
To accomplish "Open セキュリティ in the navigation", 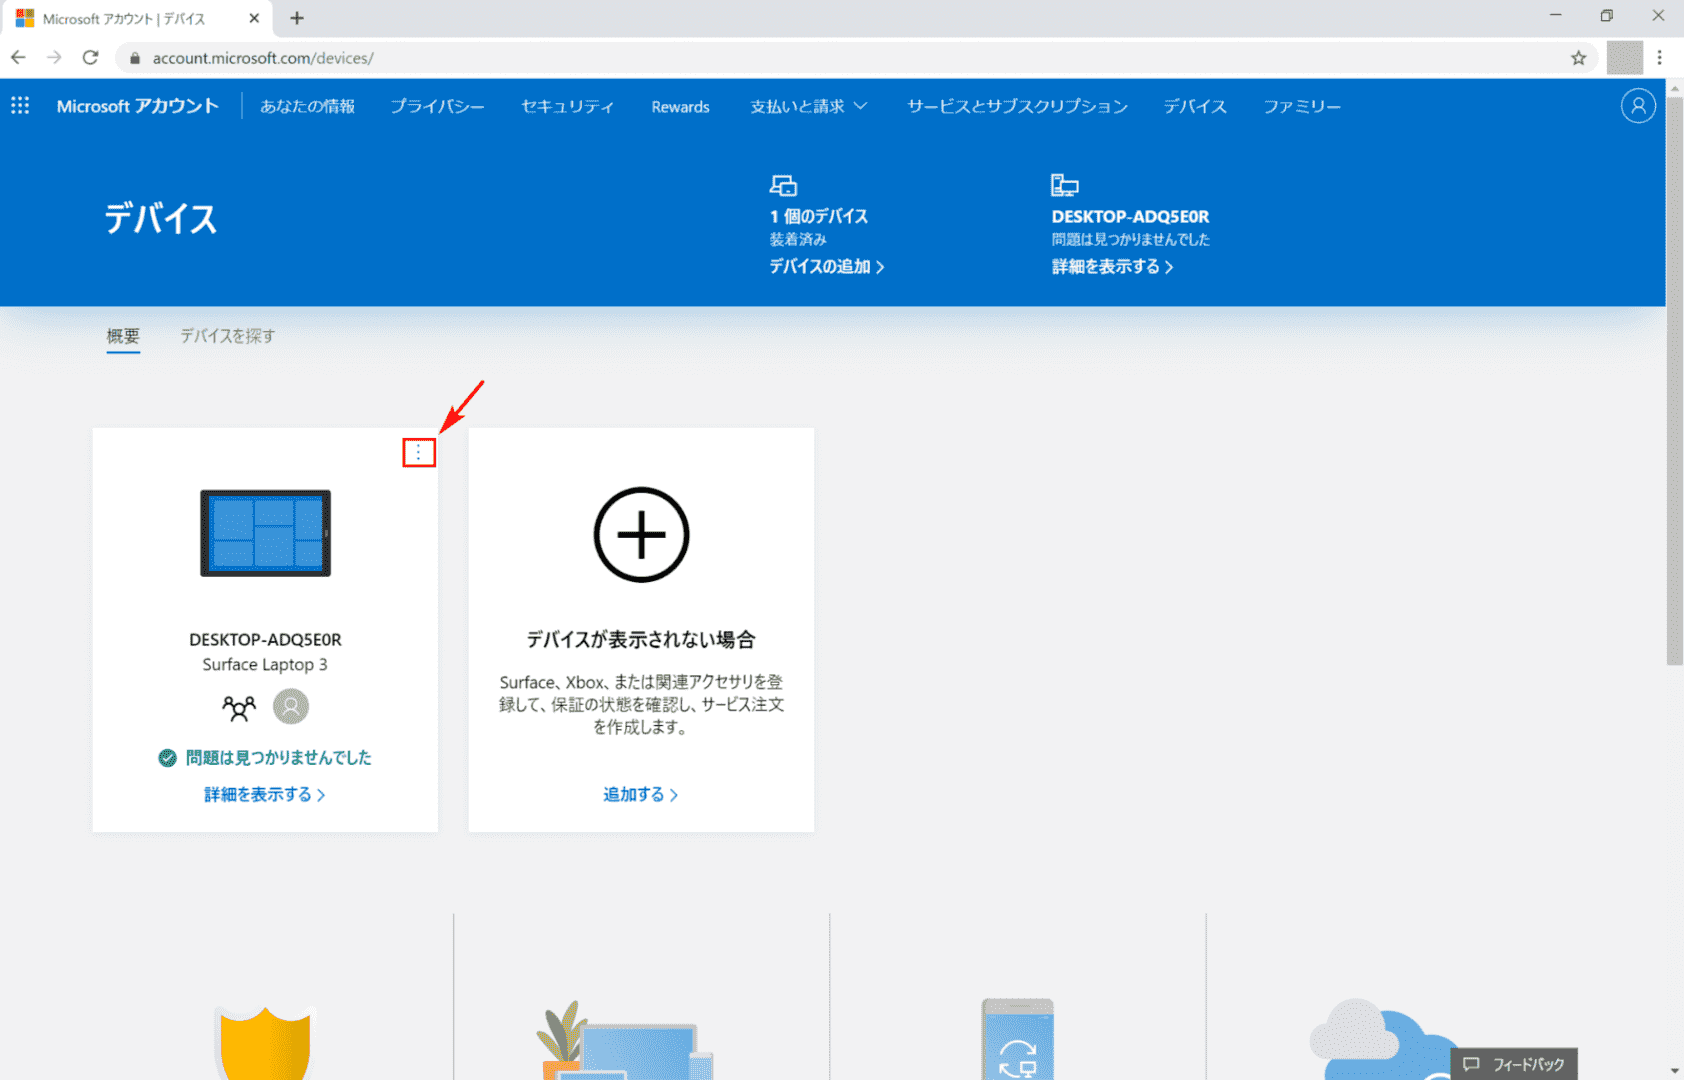I will click(x=567, y=106).
